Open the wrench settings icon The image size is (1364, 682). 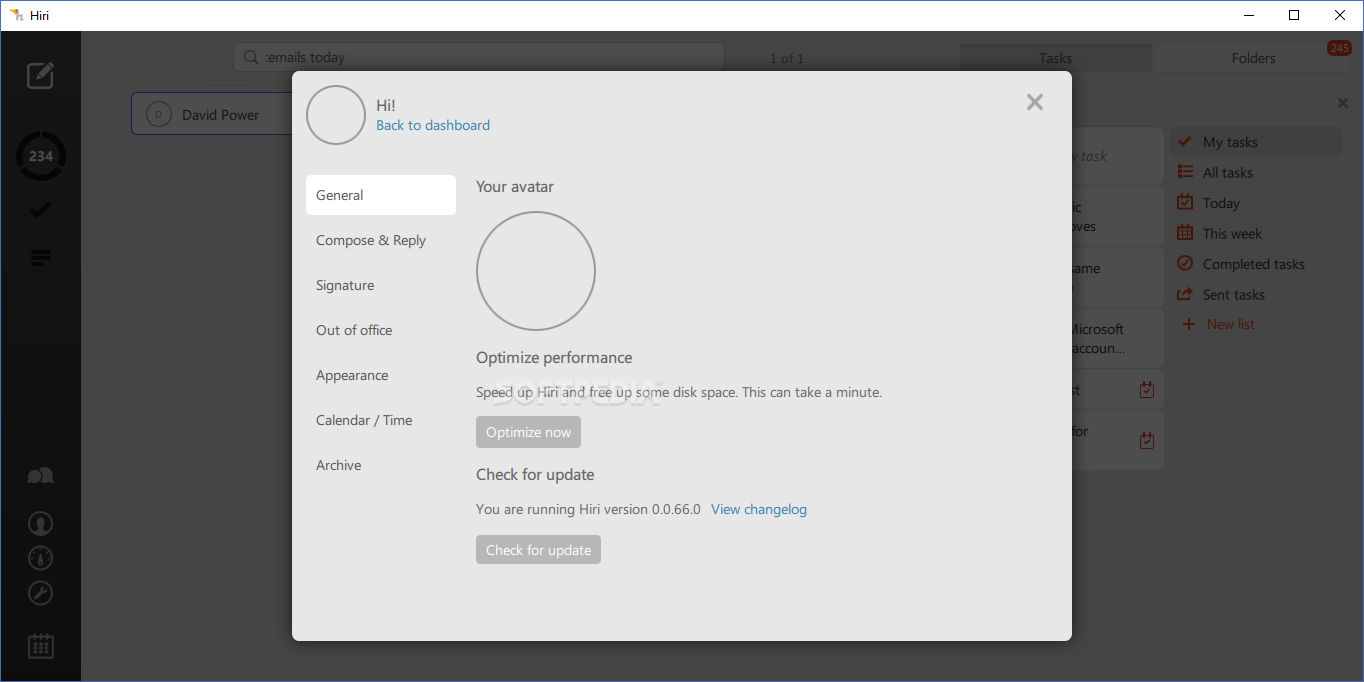click(x=40, y=593)
